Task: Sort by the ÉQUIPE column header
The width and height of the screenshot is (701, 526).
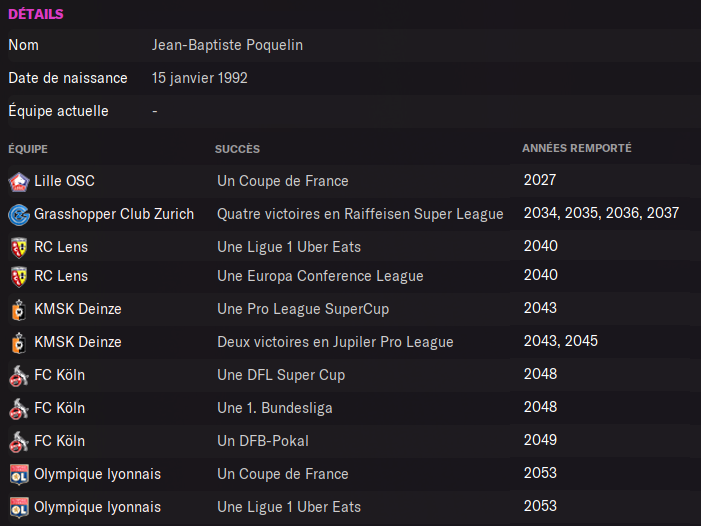Action: coord(28,149)
